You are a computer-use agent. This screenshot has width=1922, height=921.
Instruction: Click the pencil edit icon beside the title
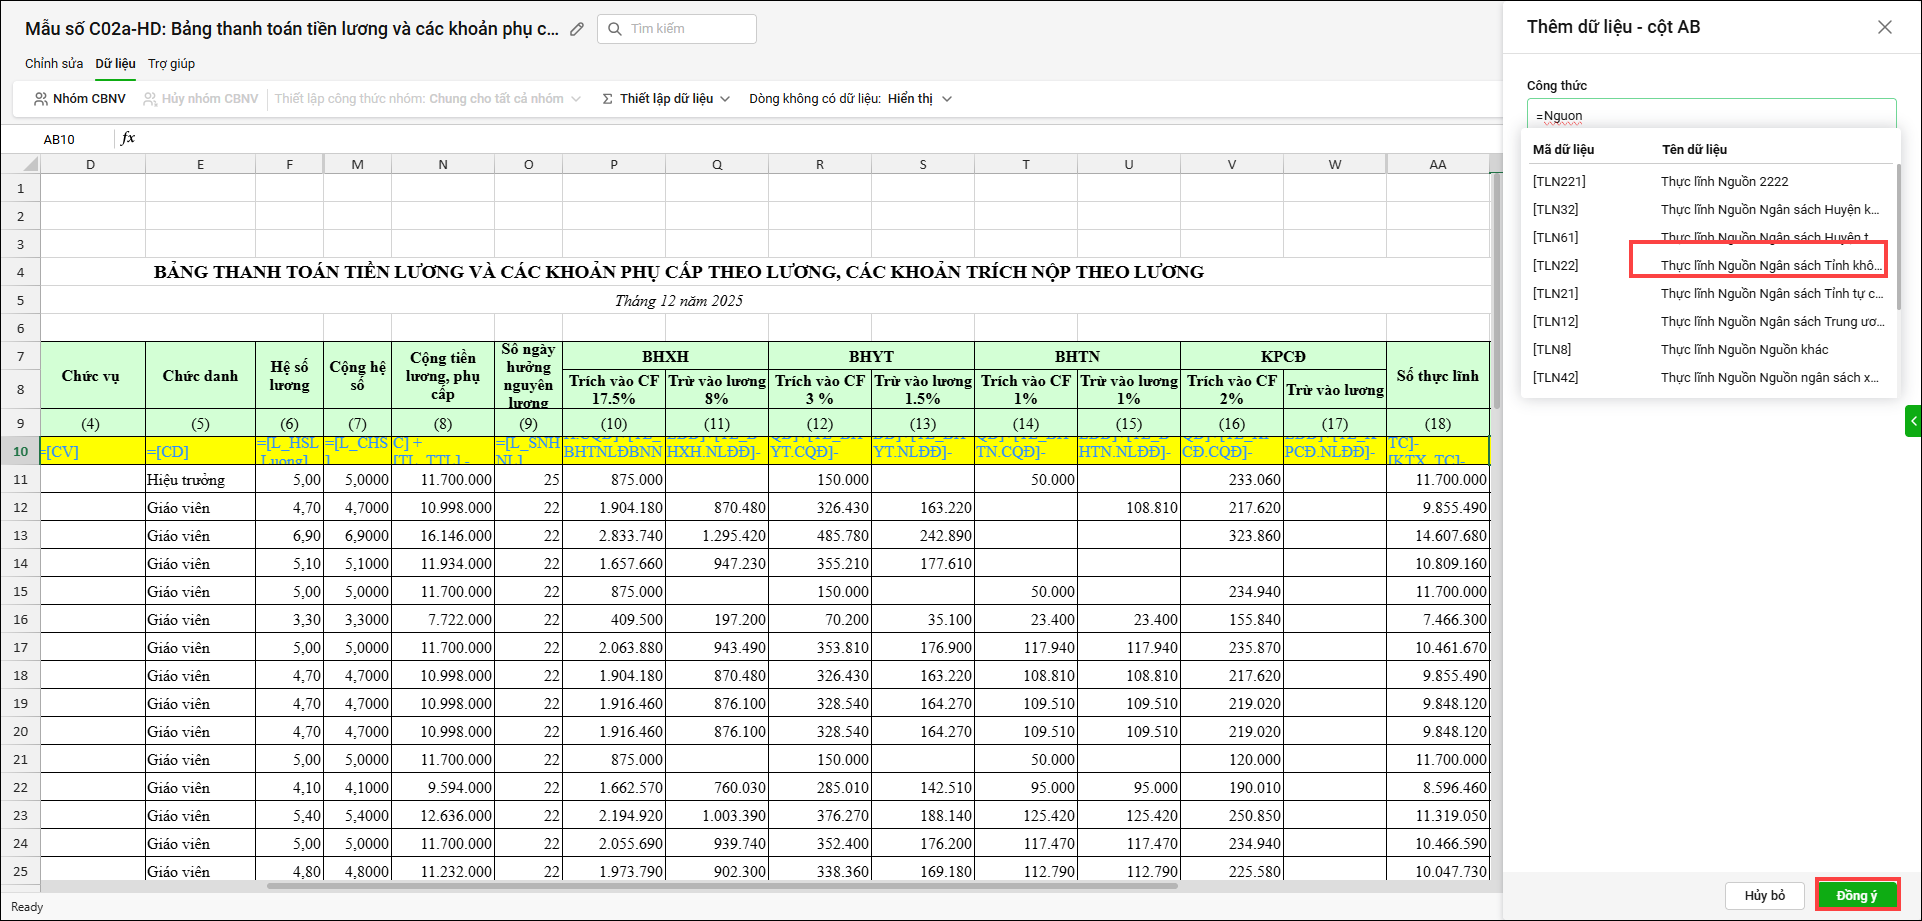tap(577, 29)
